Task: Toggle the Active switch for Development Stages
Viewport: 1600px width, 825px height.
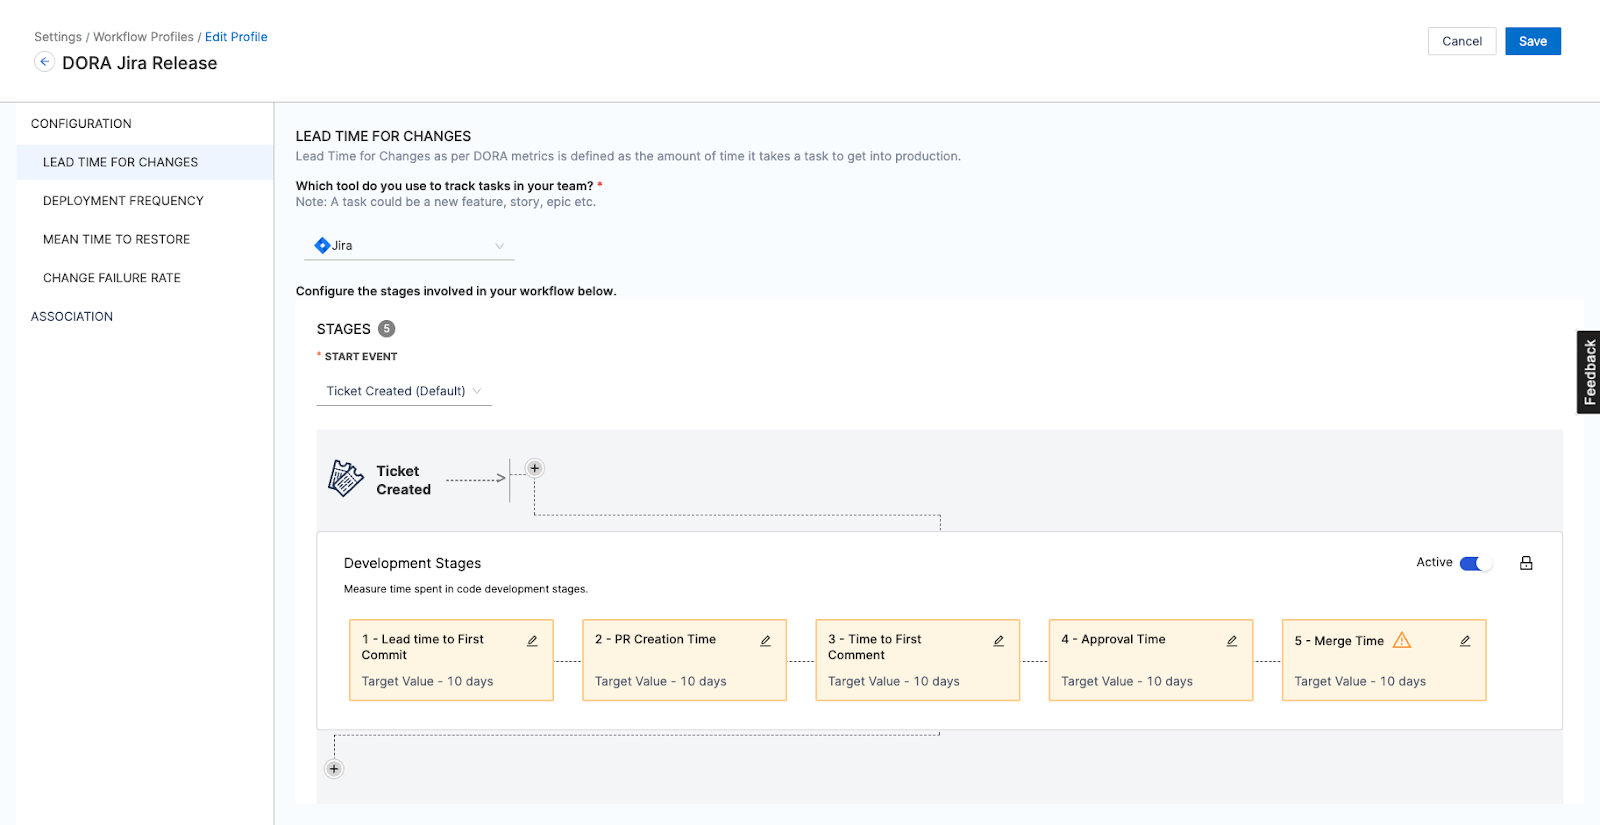Action: pyautogui.click(x=1475, y=563)
